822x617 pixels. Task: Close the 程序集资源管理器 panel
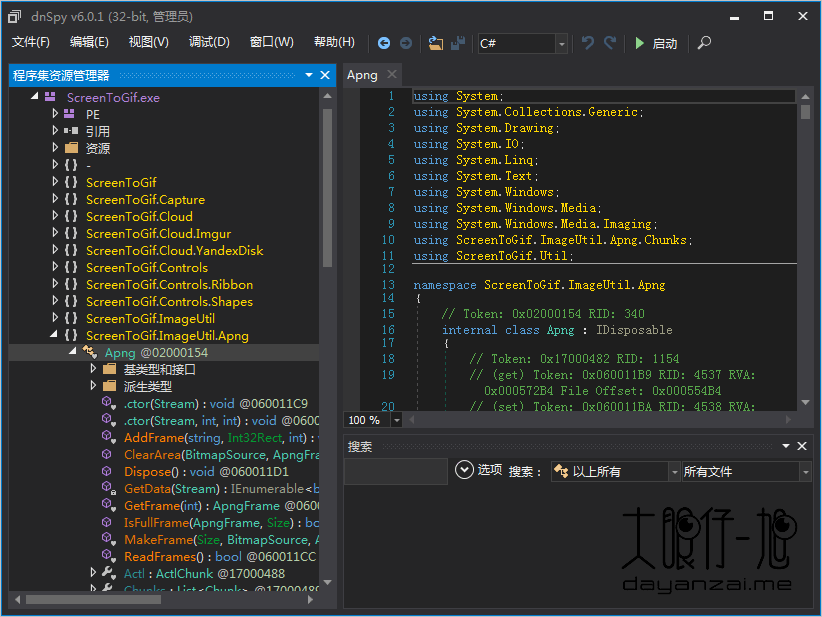tap(325, 75)
